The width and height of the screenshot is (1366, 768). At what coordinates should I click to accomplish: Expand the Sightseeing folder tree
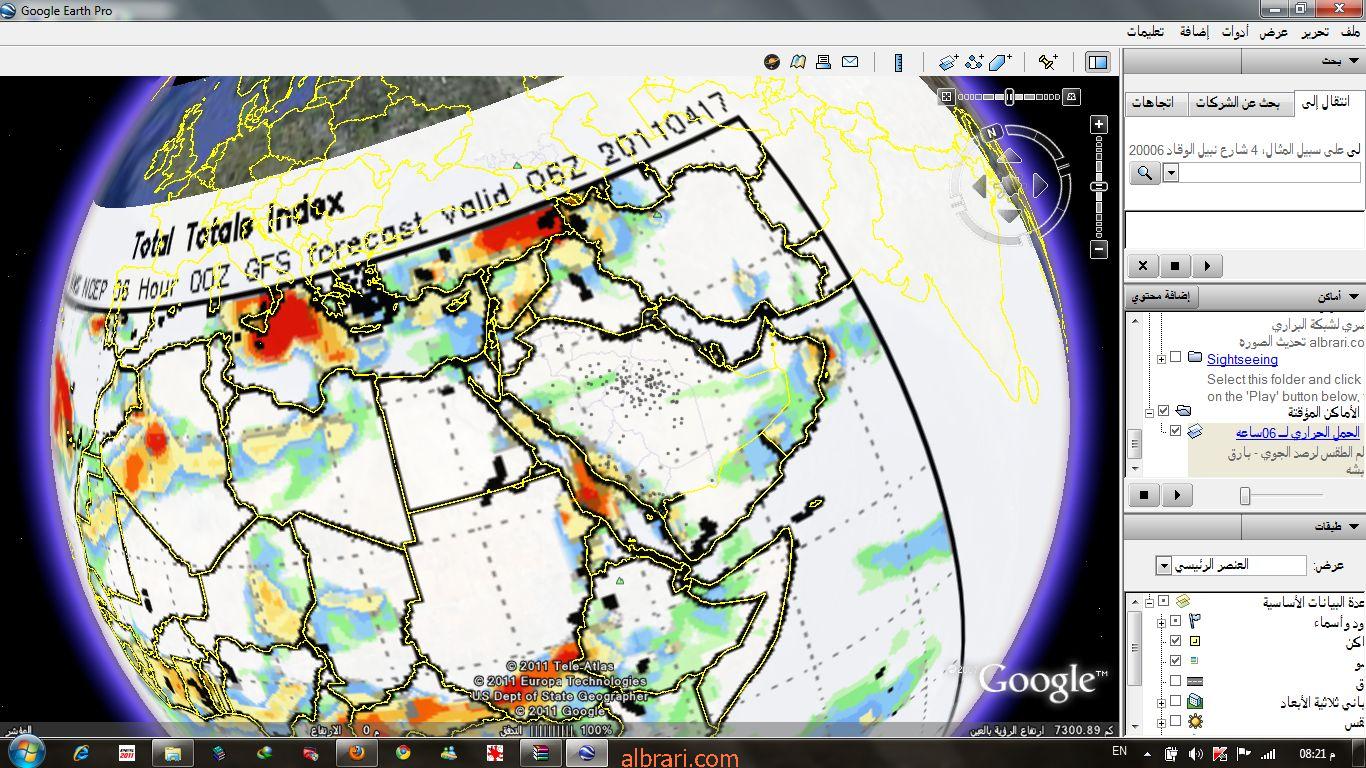click(x=1161, y=358)
